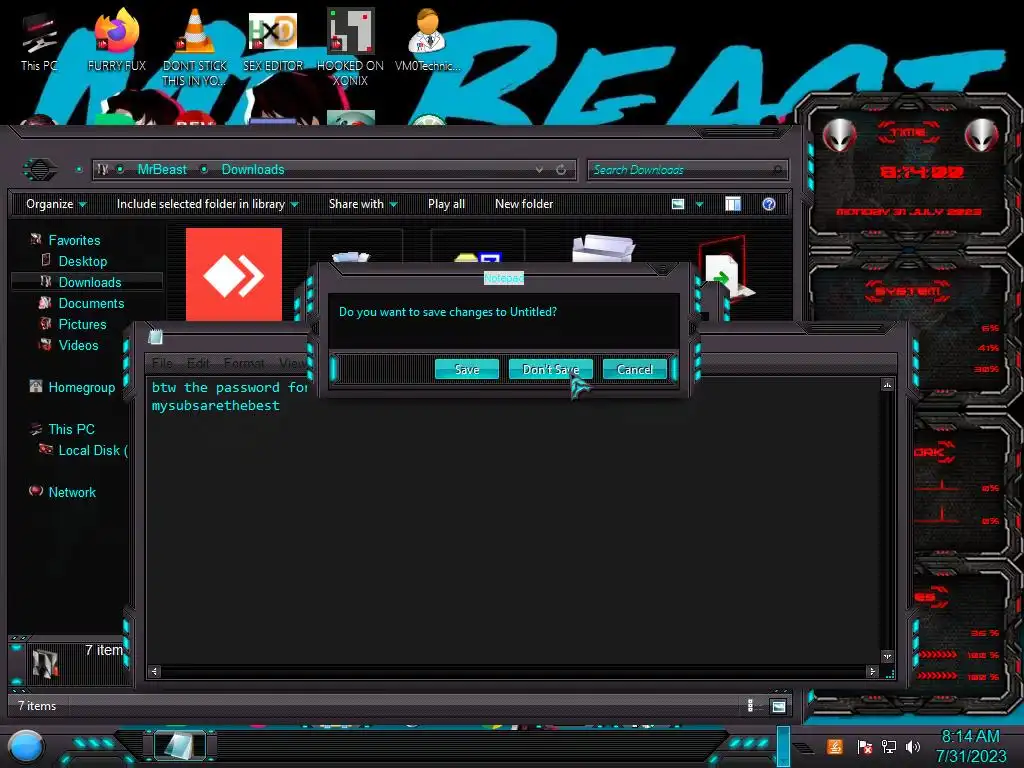Launch Firefox labeled FURRY FUX
The image size is (1024, 768).
(117, 40)
